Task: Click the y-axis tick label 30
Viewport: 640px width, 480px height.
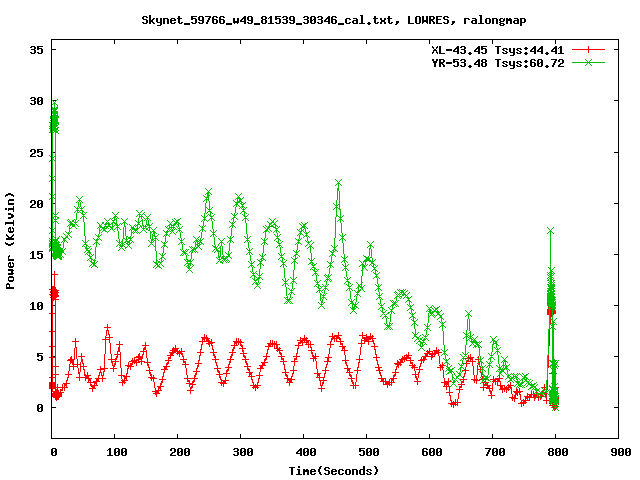Action: [x=36, y=101]
